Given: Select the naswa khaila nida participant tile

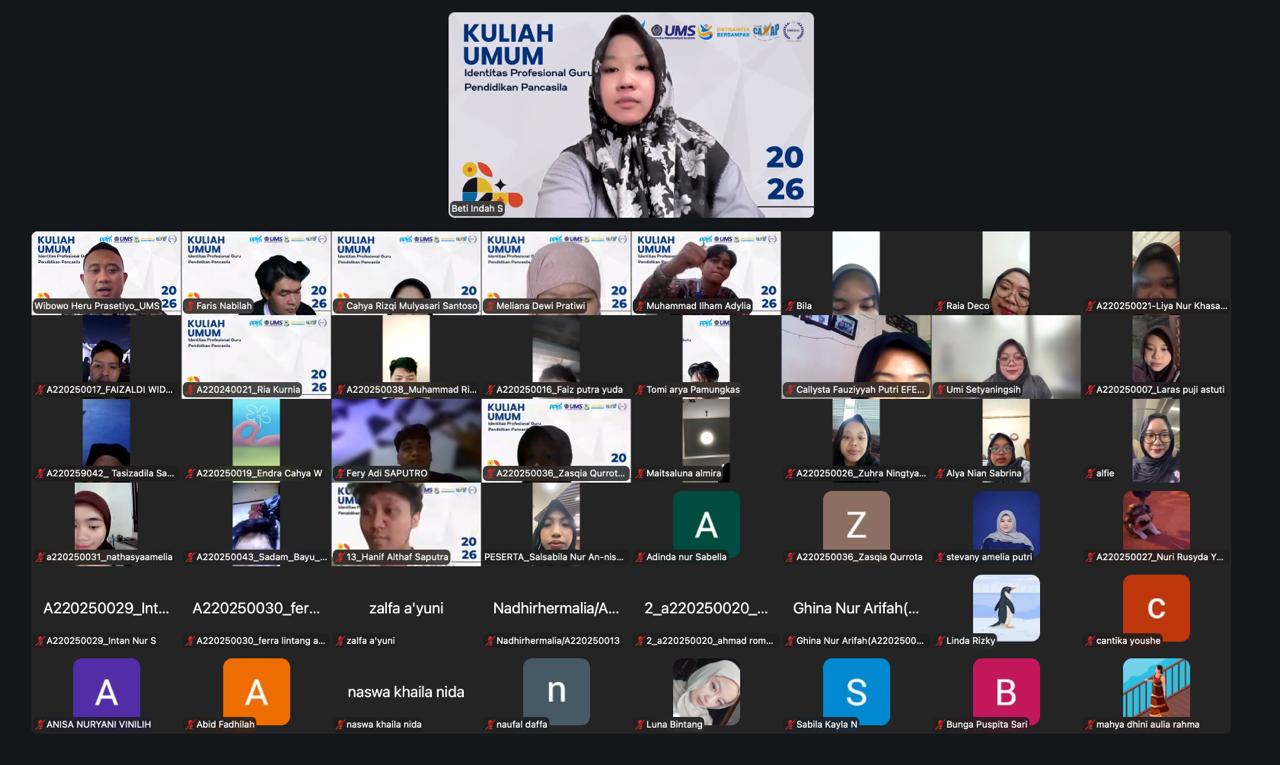Looking at the screenshot, I should 406,691.
